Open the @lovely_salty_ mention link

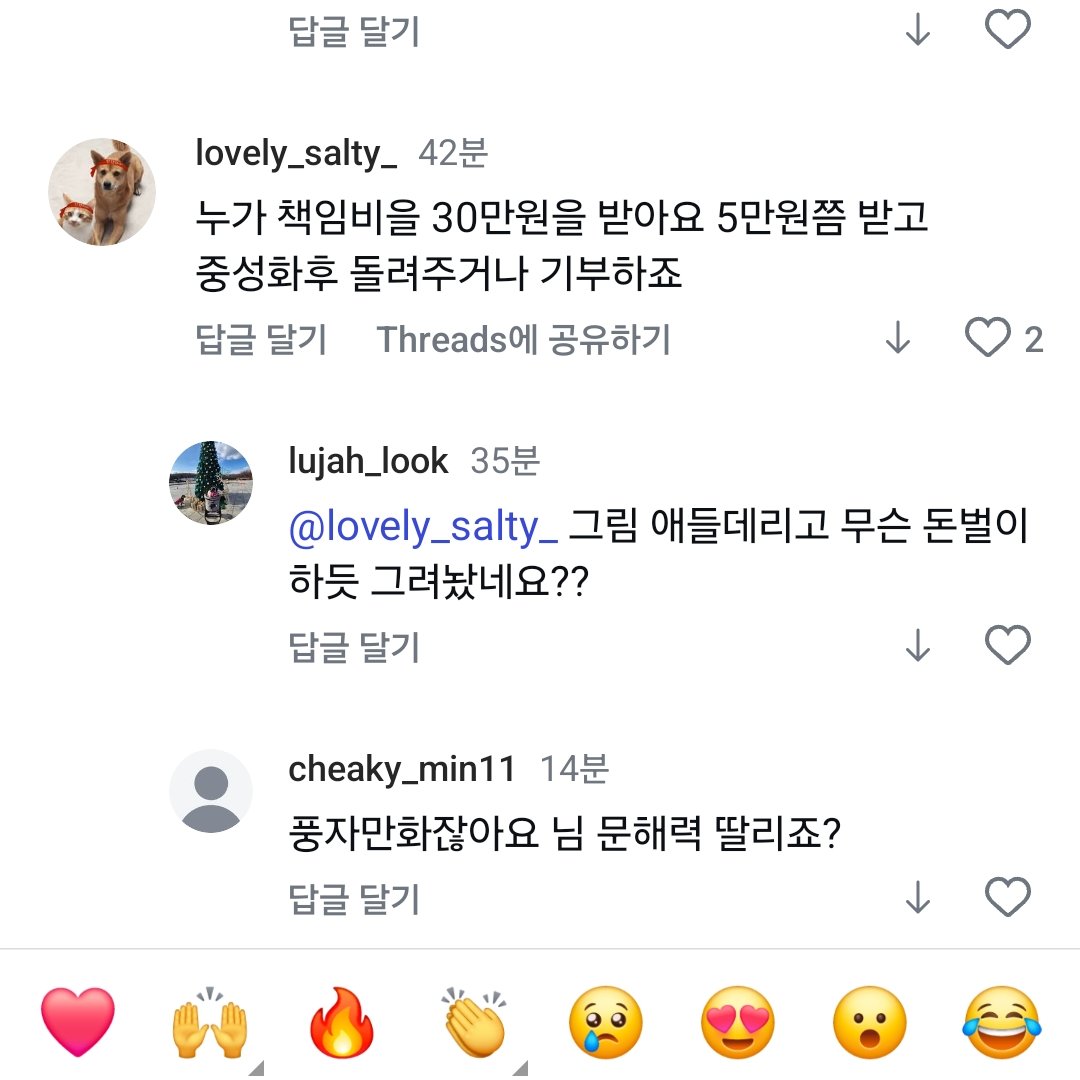pos(422,527)
